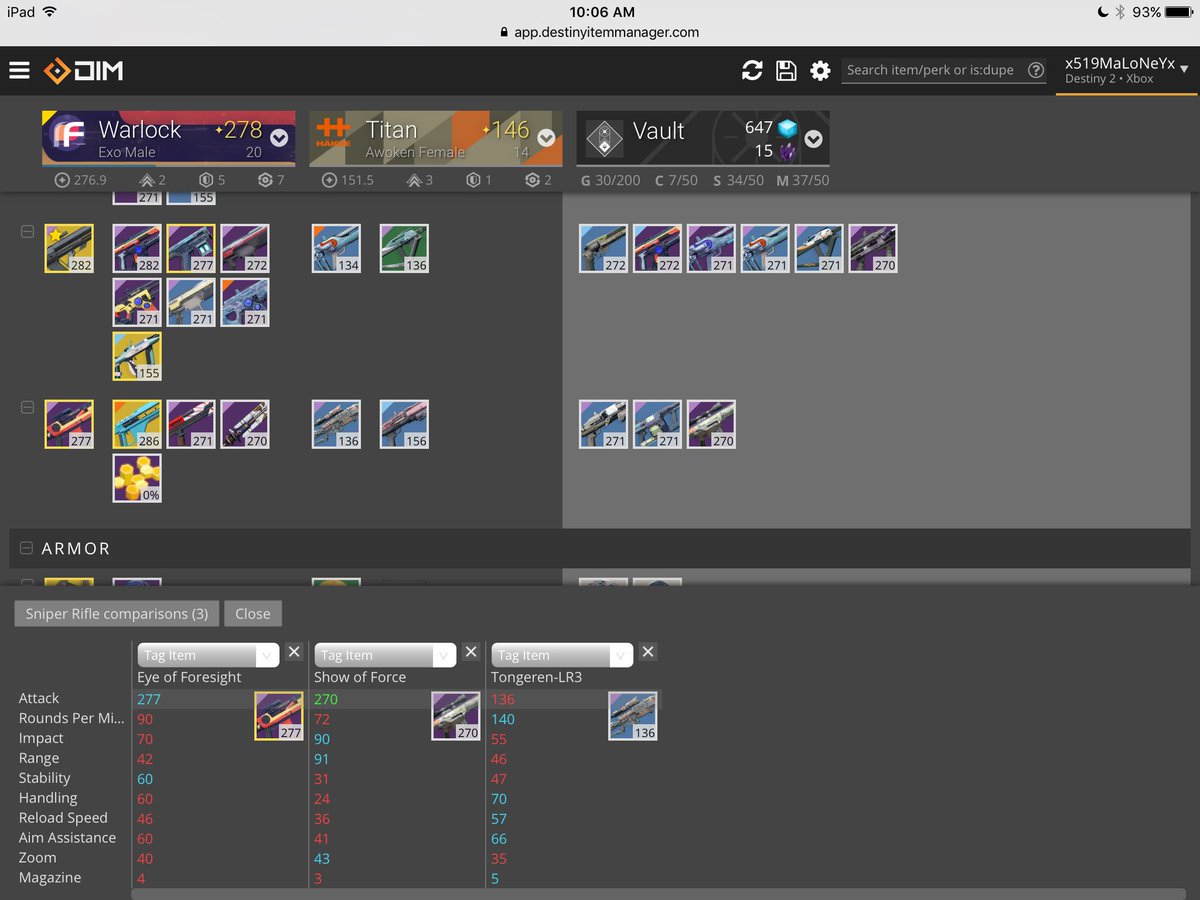The height and width of the screenshot is (900, 1200).
Task: Sort comparison by Magazine stat
Action: tap(50, 878)
